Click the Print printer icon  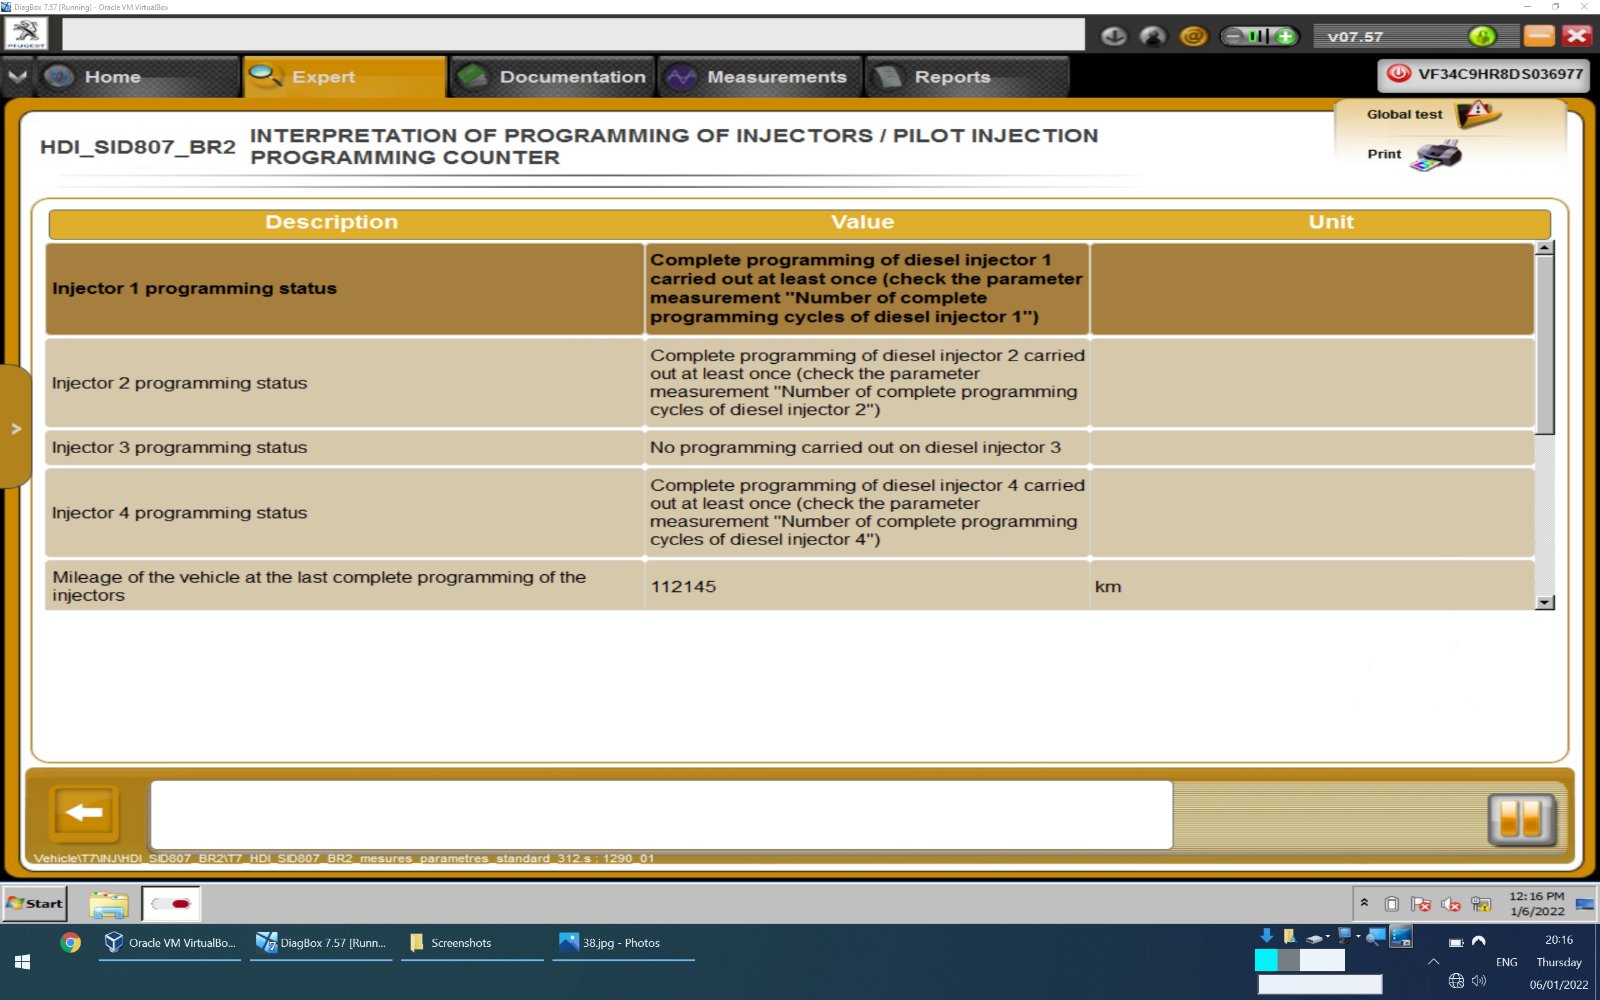[1437, 155]
